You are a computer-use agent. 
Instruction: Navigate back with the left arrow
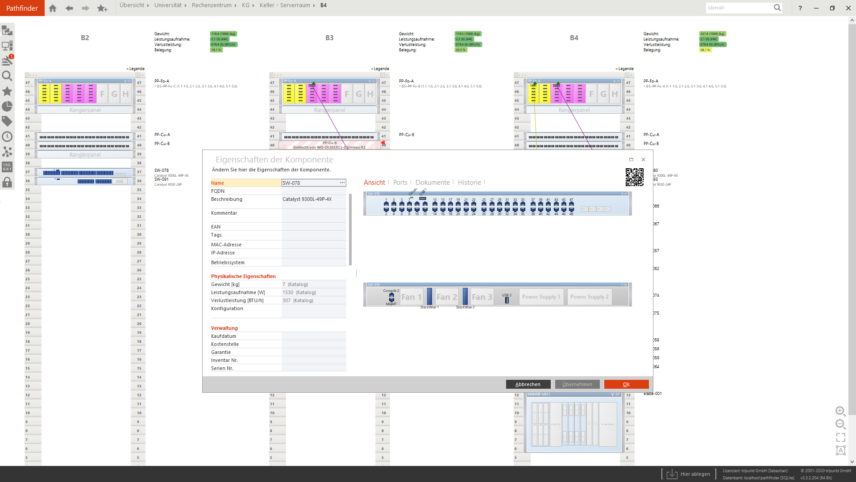pos(69,7)
